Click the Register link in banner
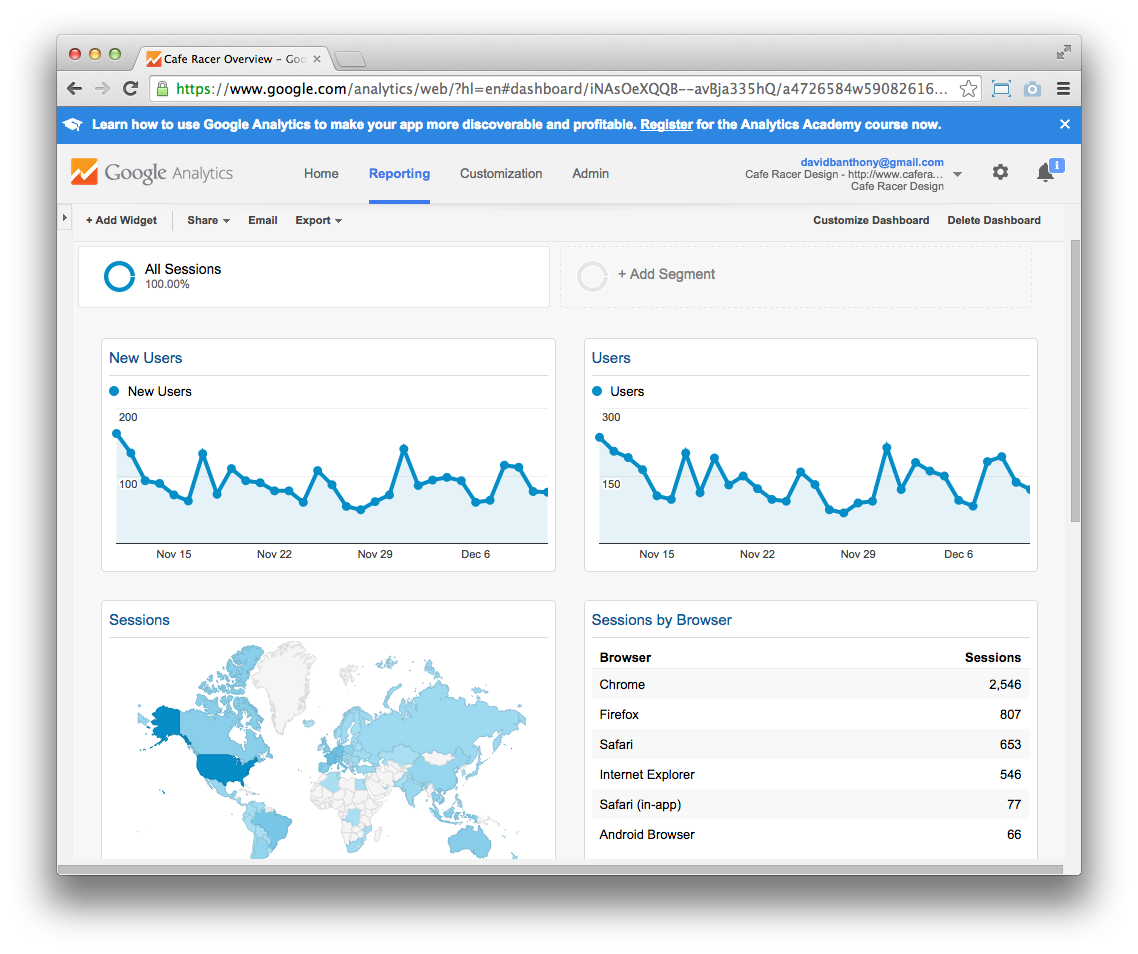The width and height of the screenshot is (1138, 954). [666, 124]
